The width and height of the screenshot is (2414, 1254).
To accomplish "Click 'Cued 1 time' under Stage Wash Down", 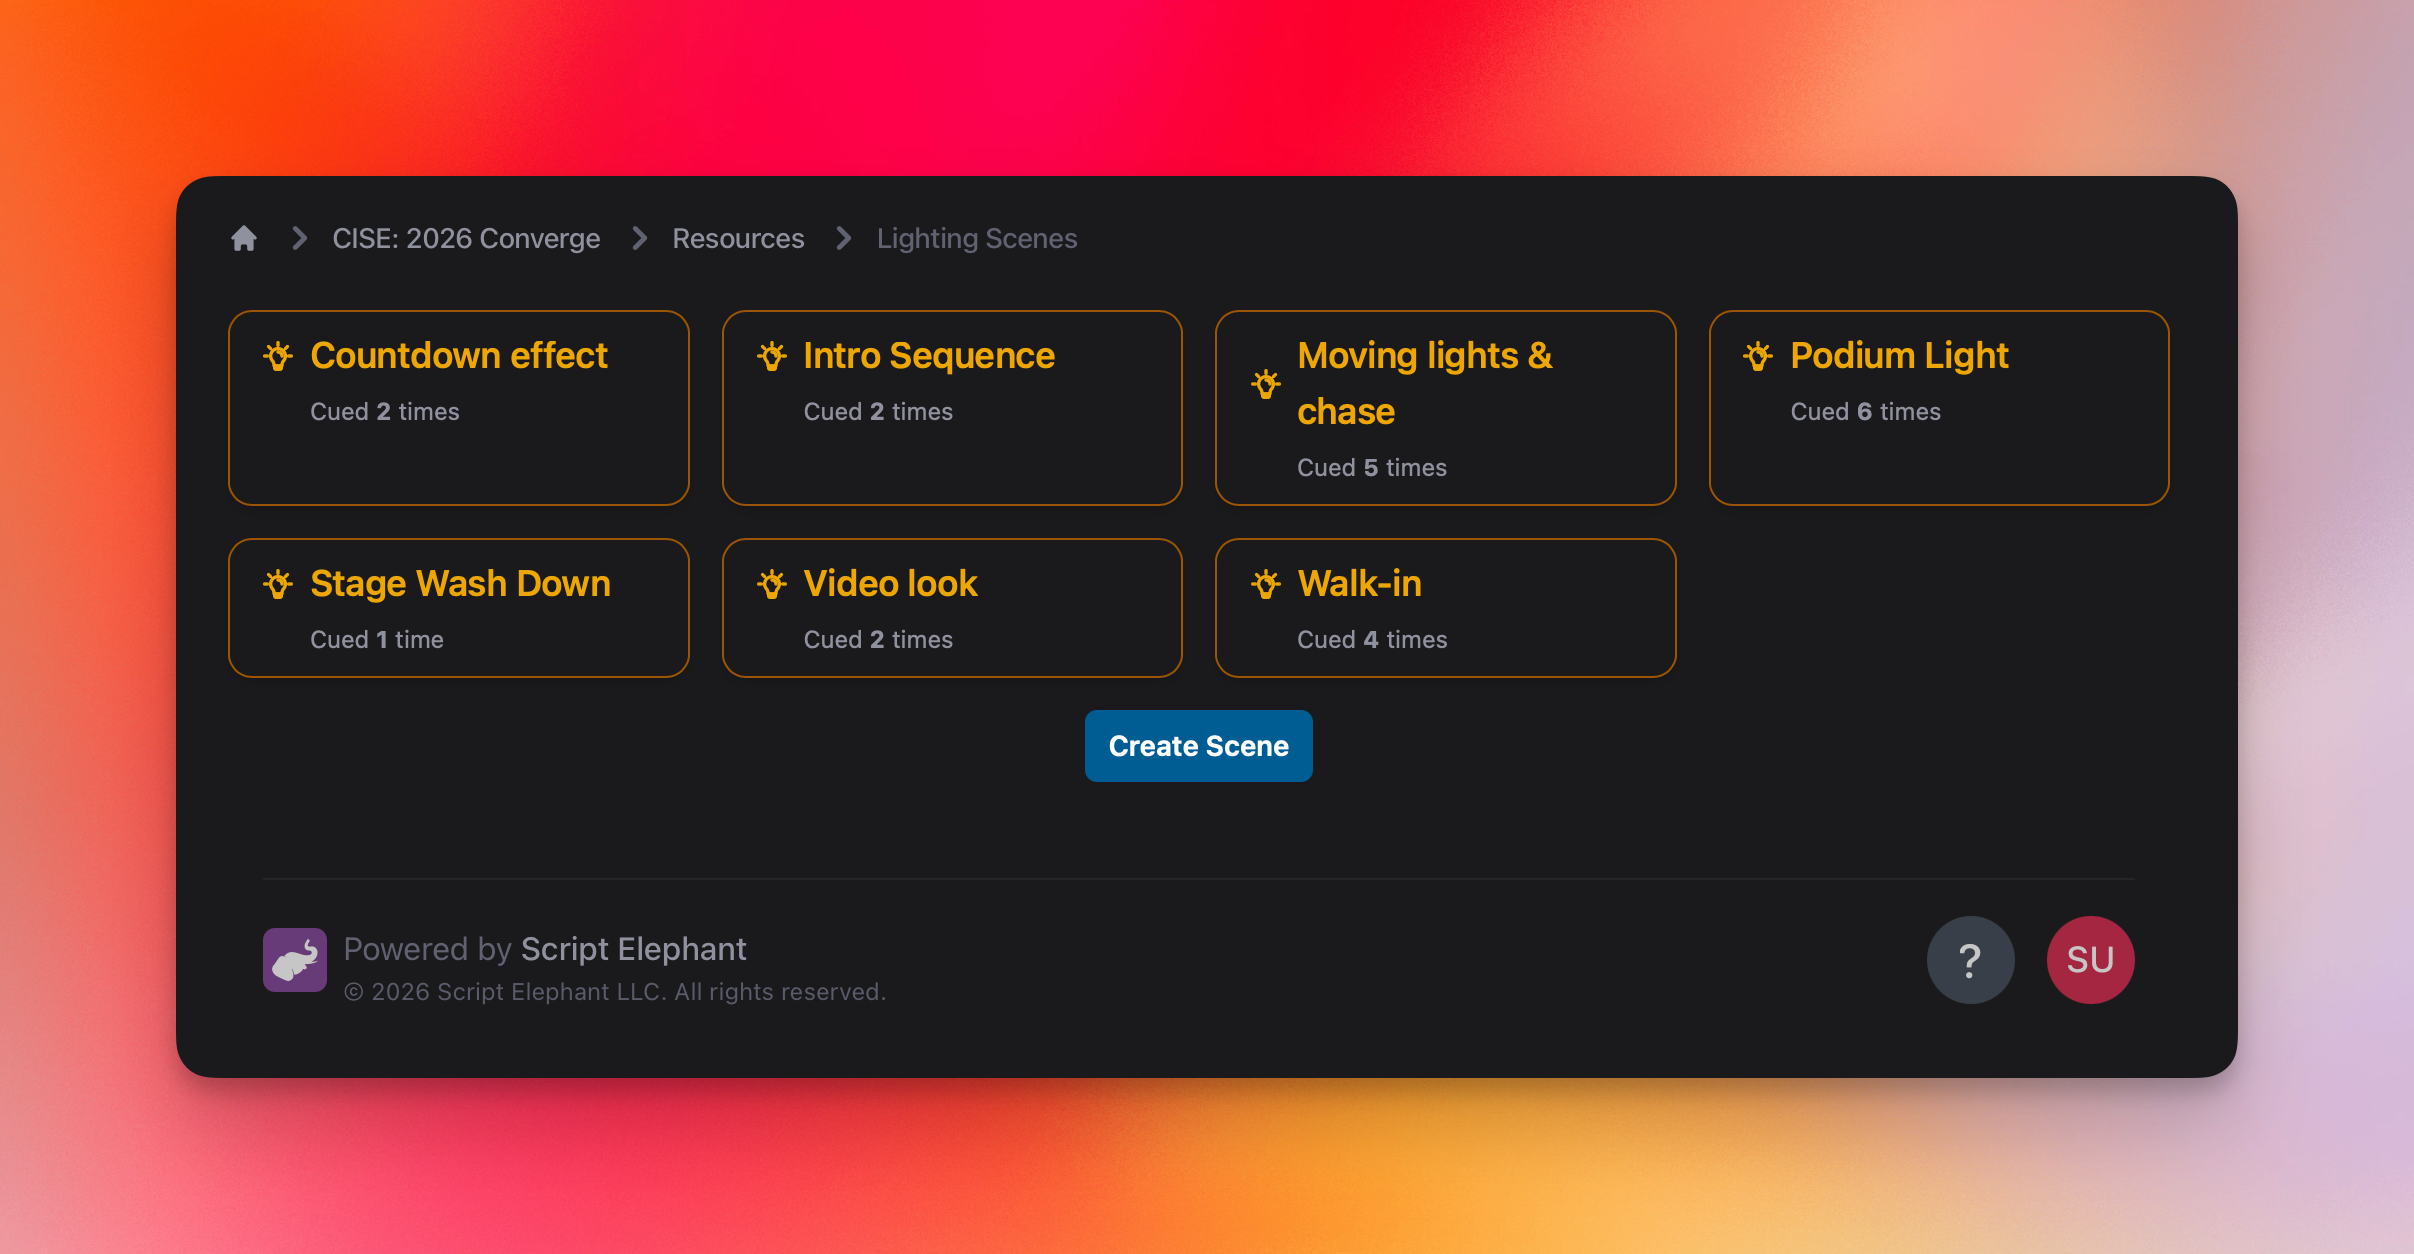I will coord(377,640).
